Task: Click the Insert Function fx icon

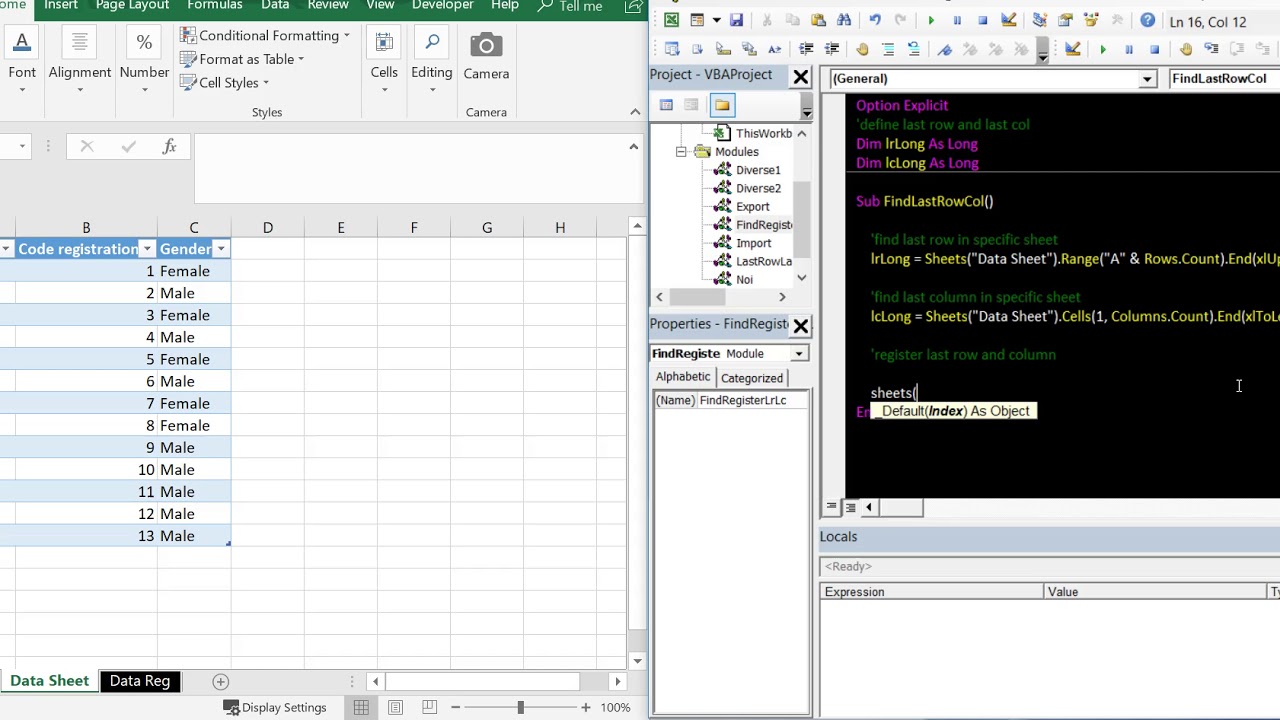Action: [169, 147]
